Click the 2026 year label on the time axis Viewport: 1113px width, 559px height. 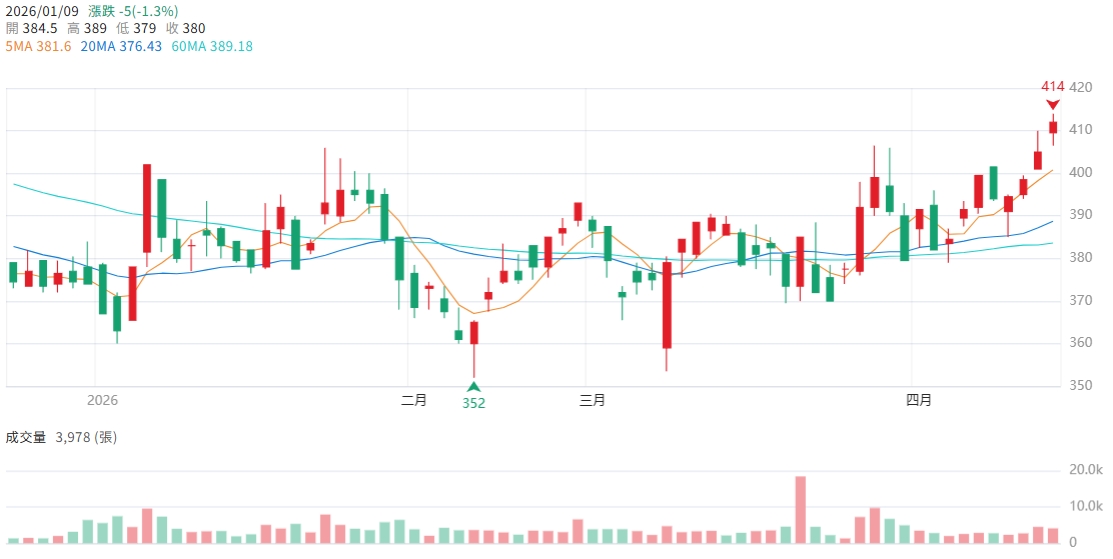(102, 400)
